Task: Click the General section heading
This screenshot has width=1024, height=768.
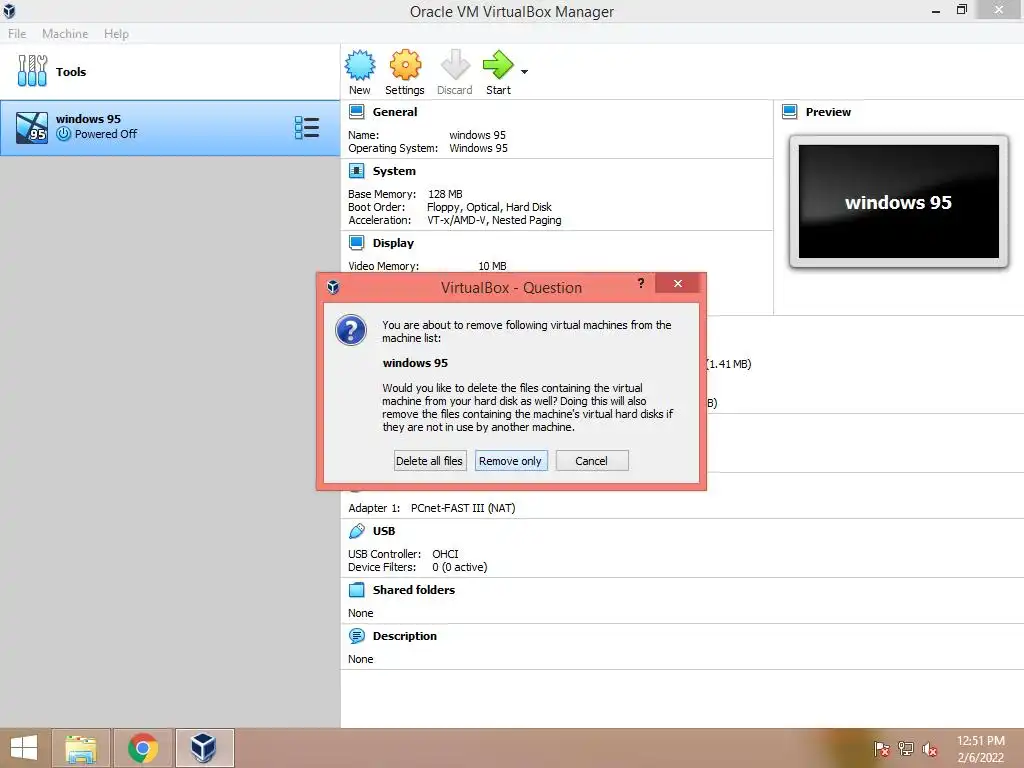Action: click(394, 112)
